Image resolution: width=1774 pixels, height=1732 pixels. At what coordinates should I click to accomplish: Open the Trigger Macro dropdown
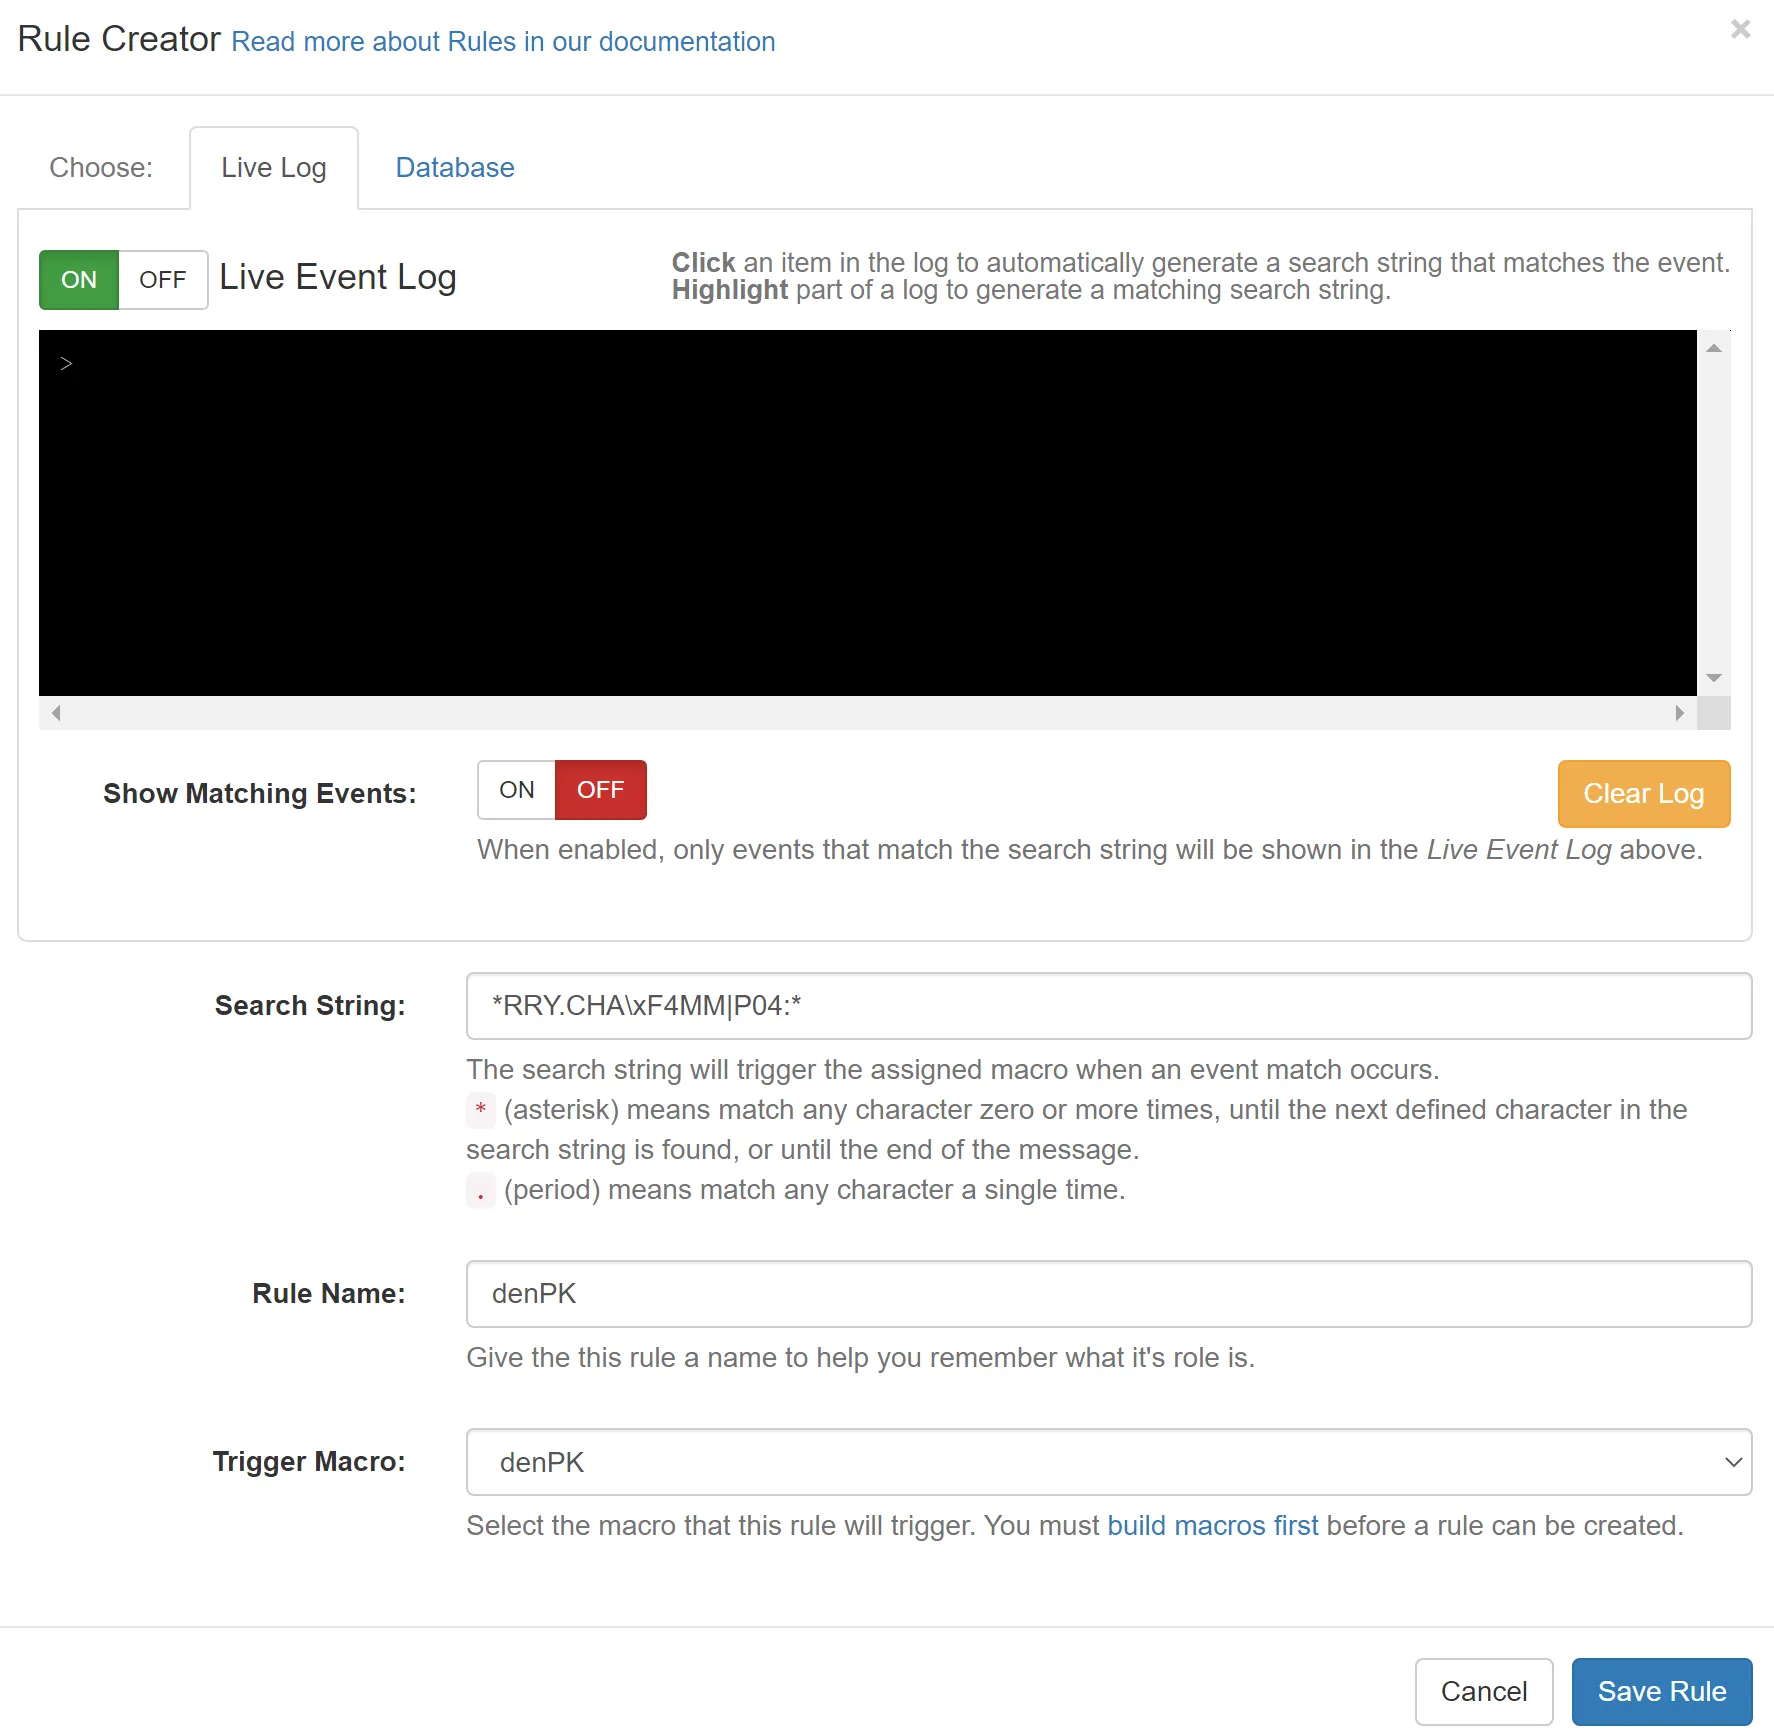tap(1108, 1462)
